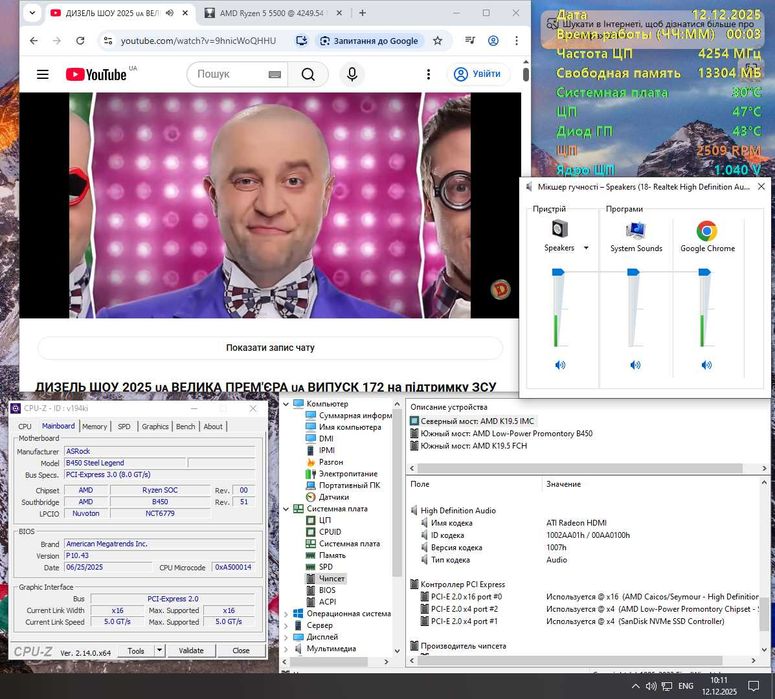Click the Google Chrome icon in mixer

707,230
